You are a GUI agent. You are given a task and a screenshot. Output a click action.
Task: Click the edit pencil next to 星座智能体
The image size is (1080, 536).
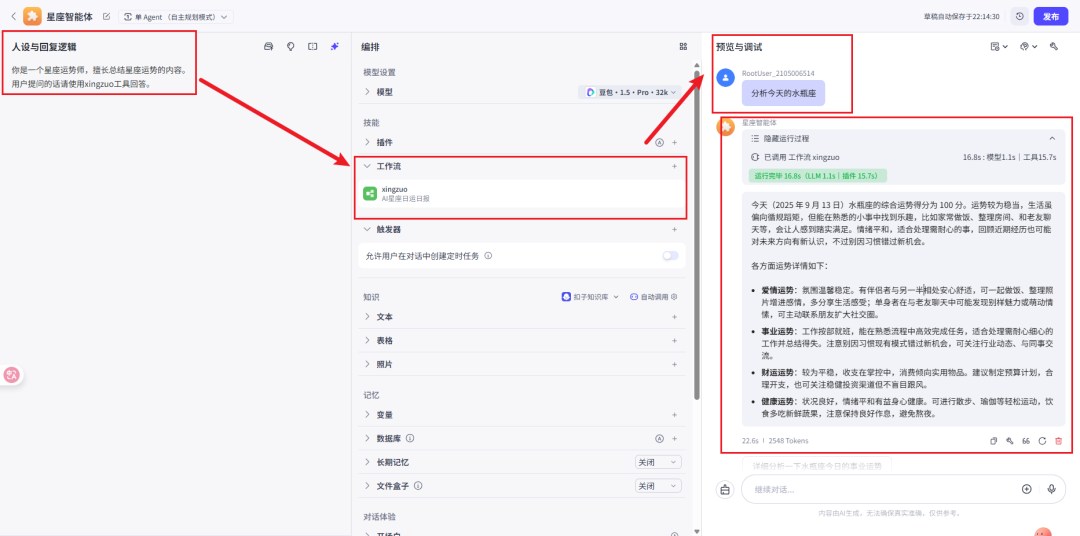[x=106, y=17]
